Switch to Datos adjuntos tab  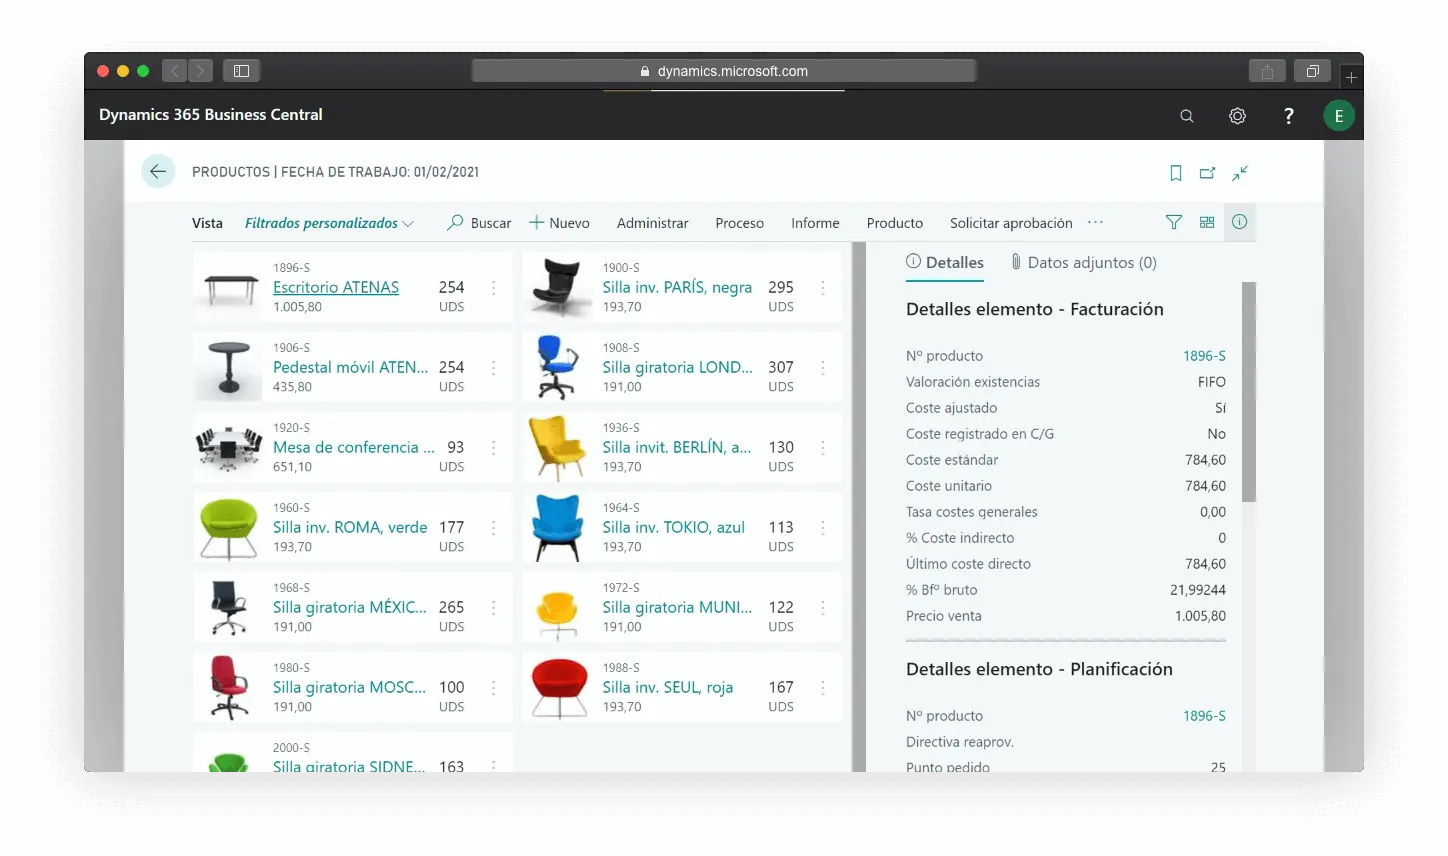pos(1083,262)
